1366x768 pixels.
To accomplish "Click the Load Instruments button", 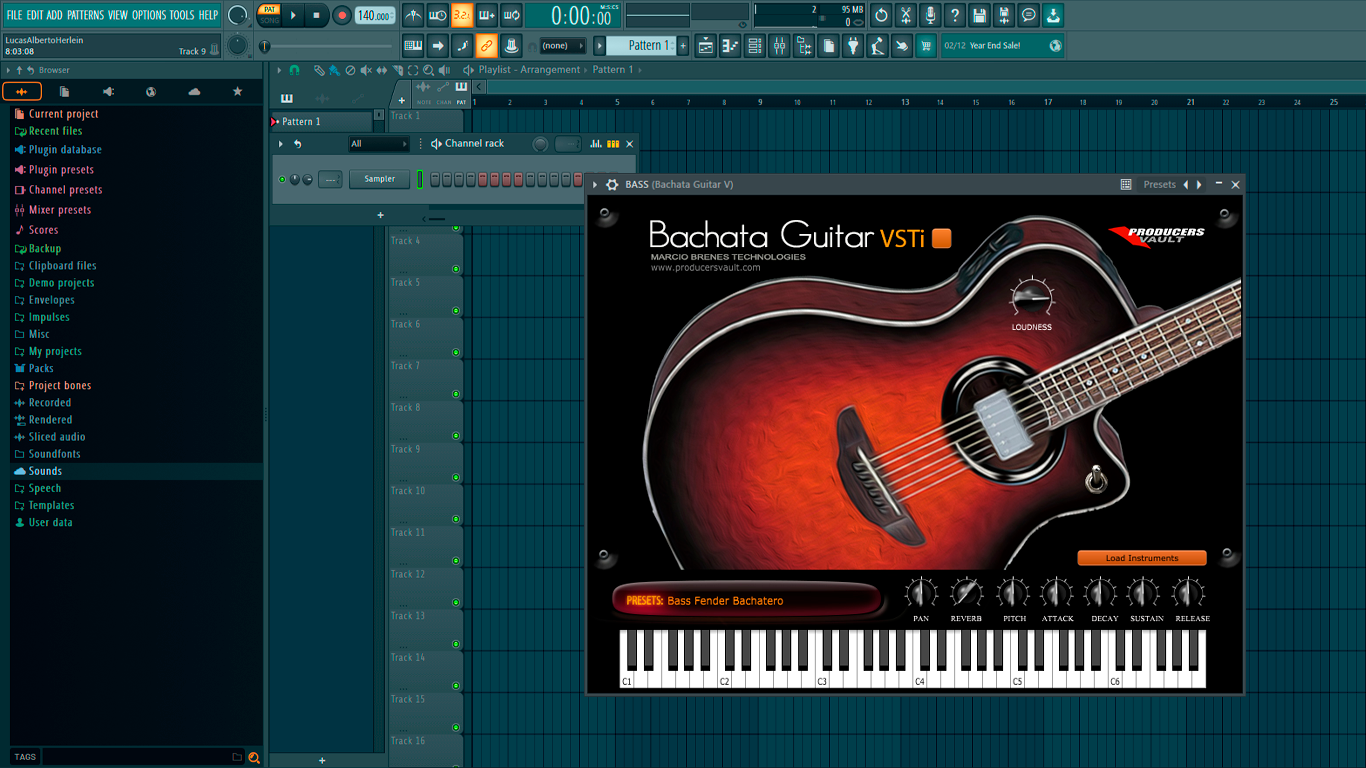I will [x=1142, y=558].
